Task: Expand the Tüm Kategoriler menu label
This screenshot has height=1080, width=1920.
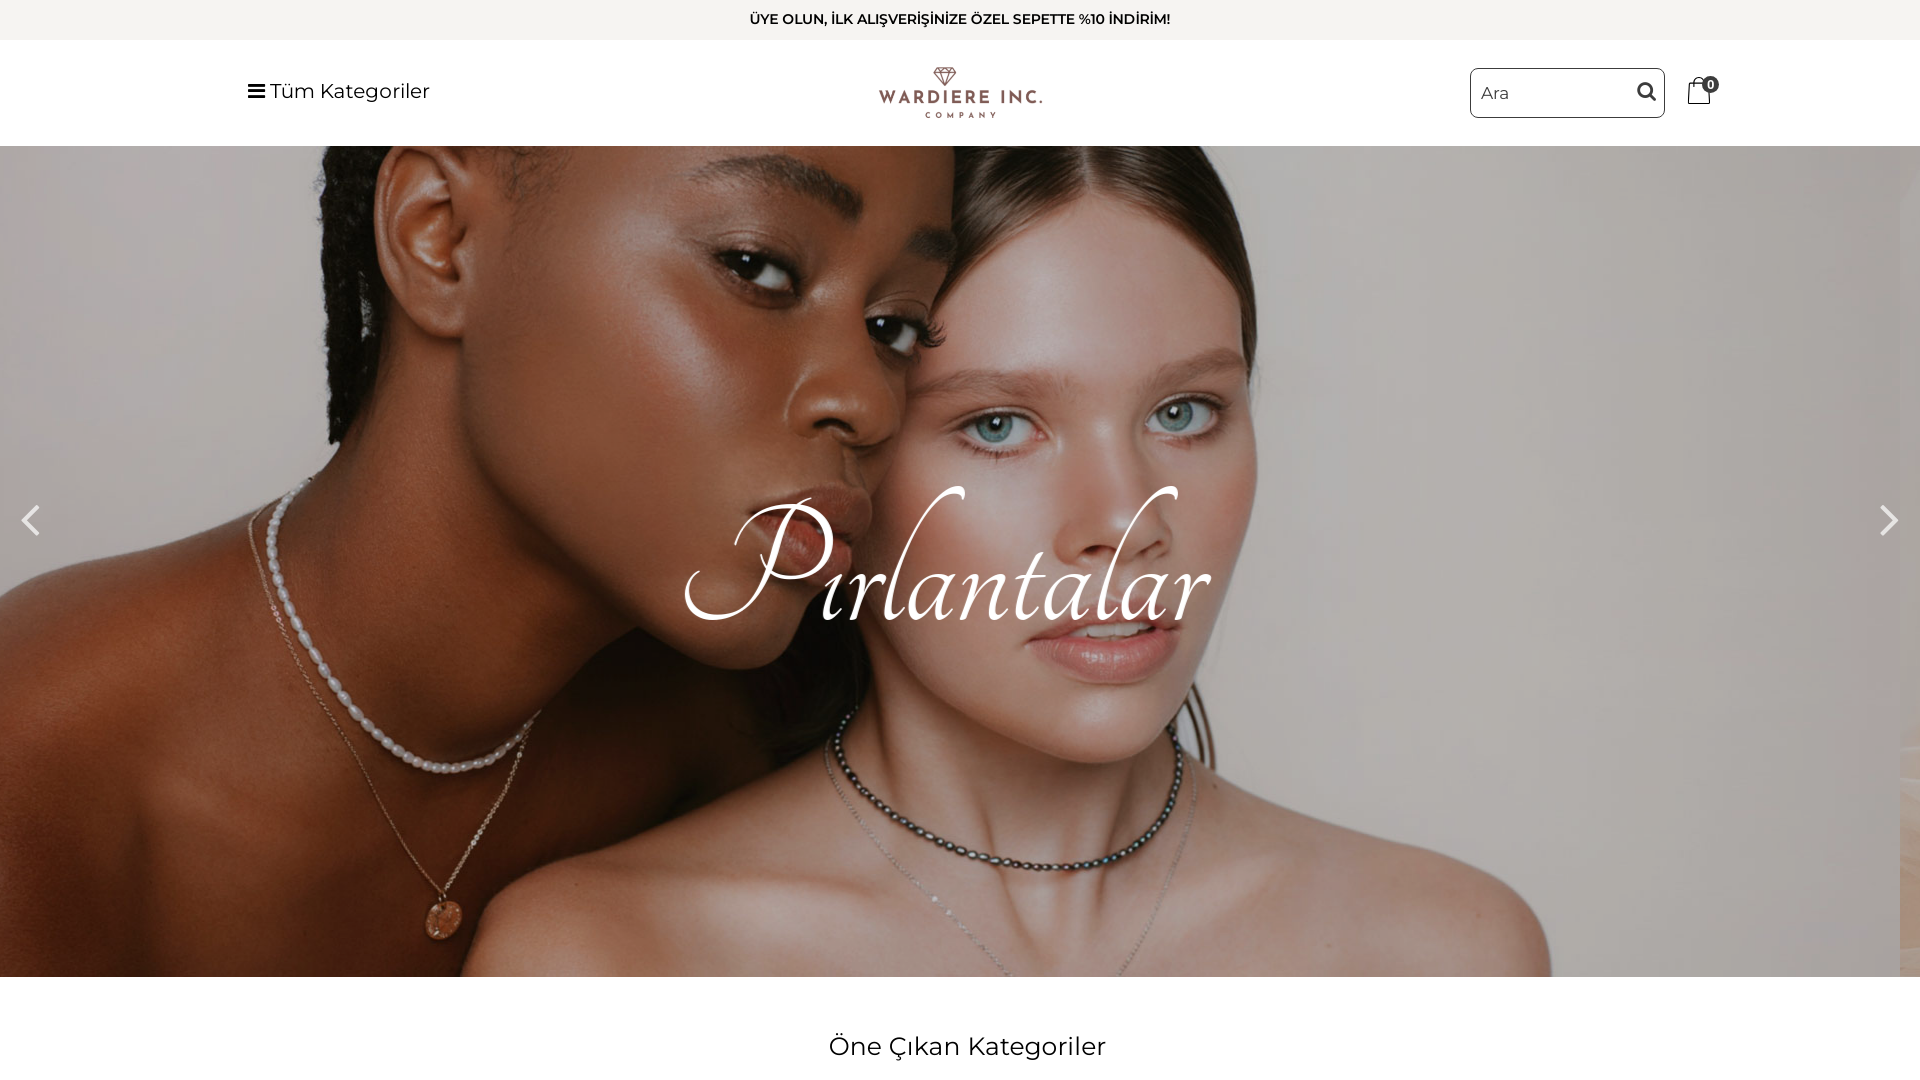Action: click(x=350, y=91)
